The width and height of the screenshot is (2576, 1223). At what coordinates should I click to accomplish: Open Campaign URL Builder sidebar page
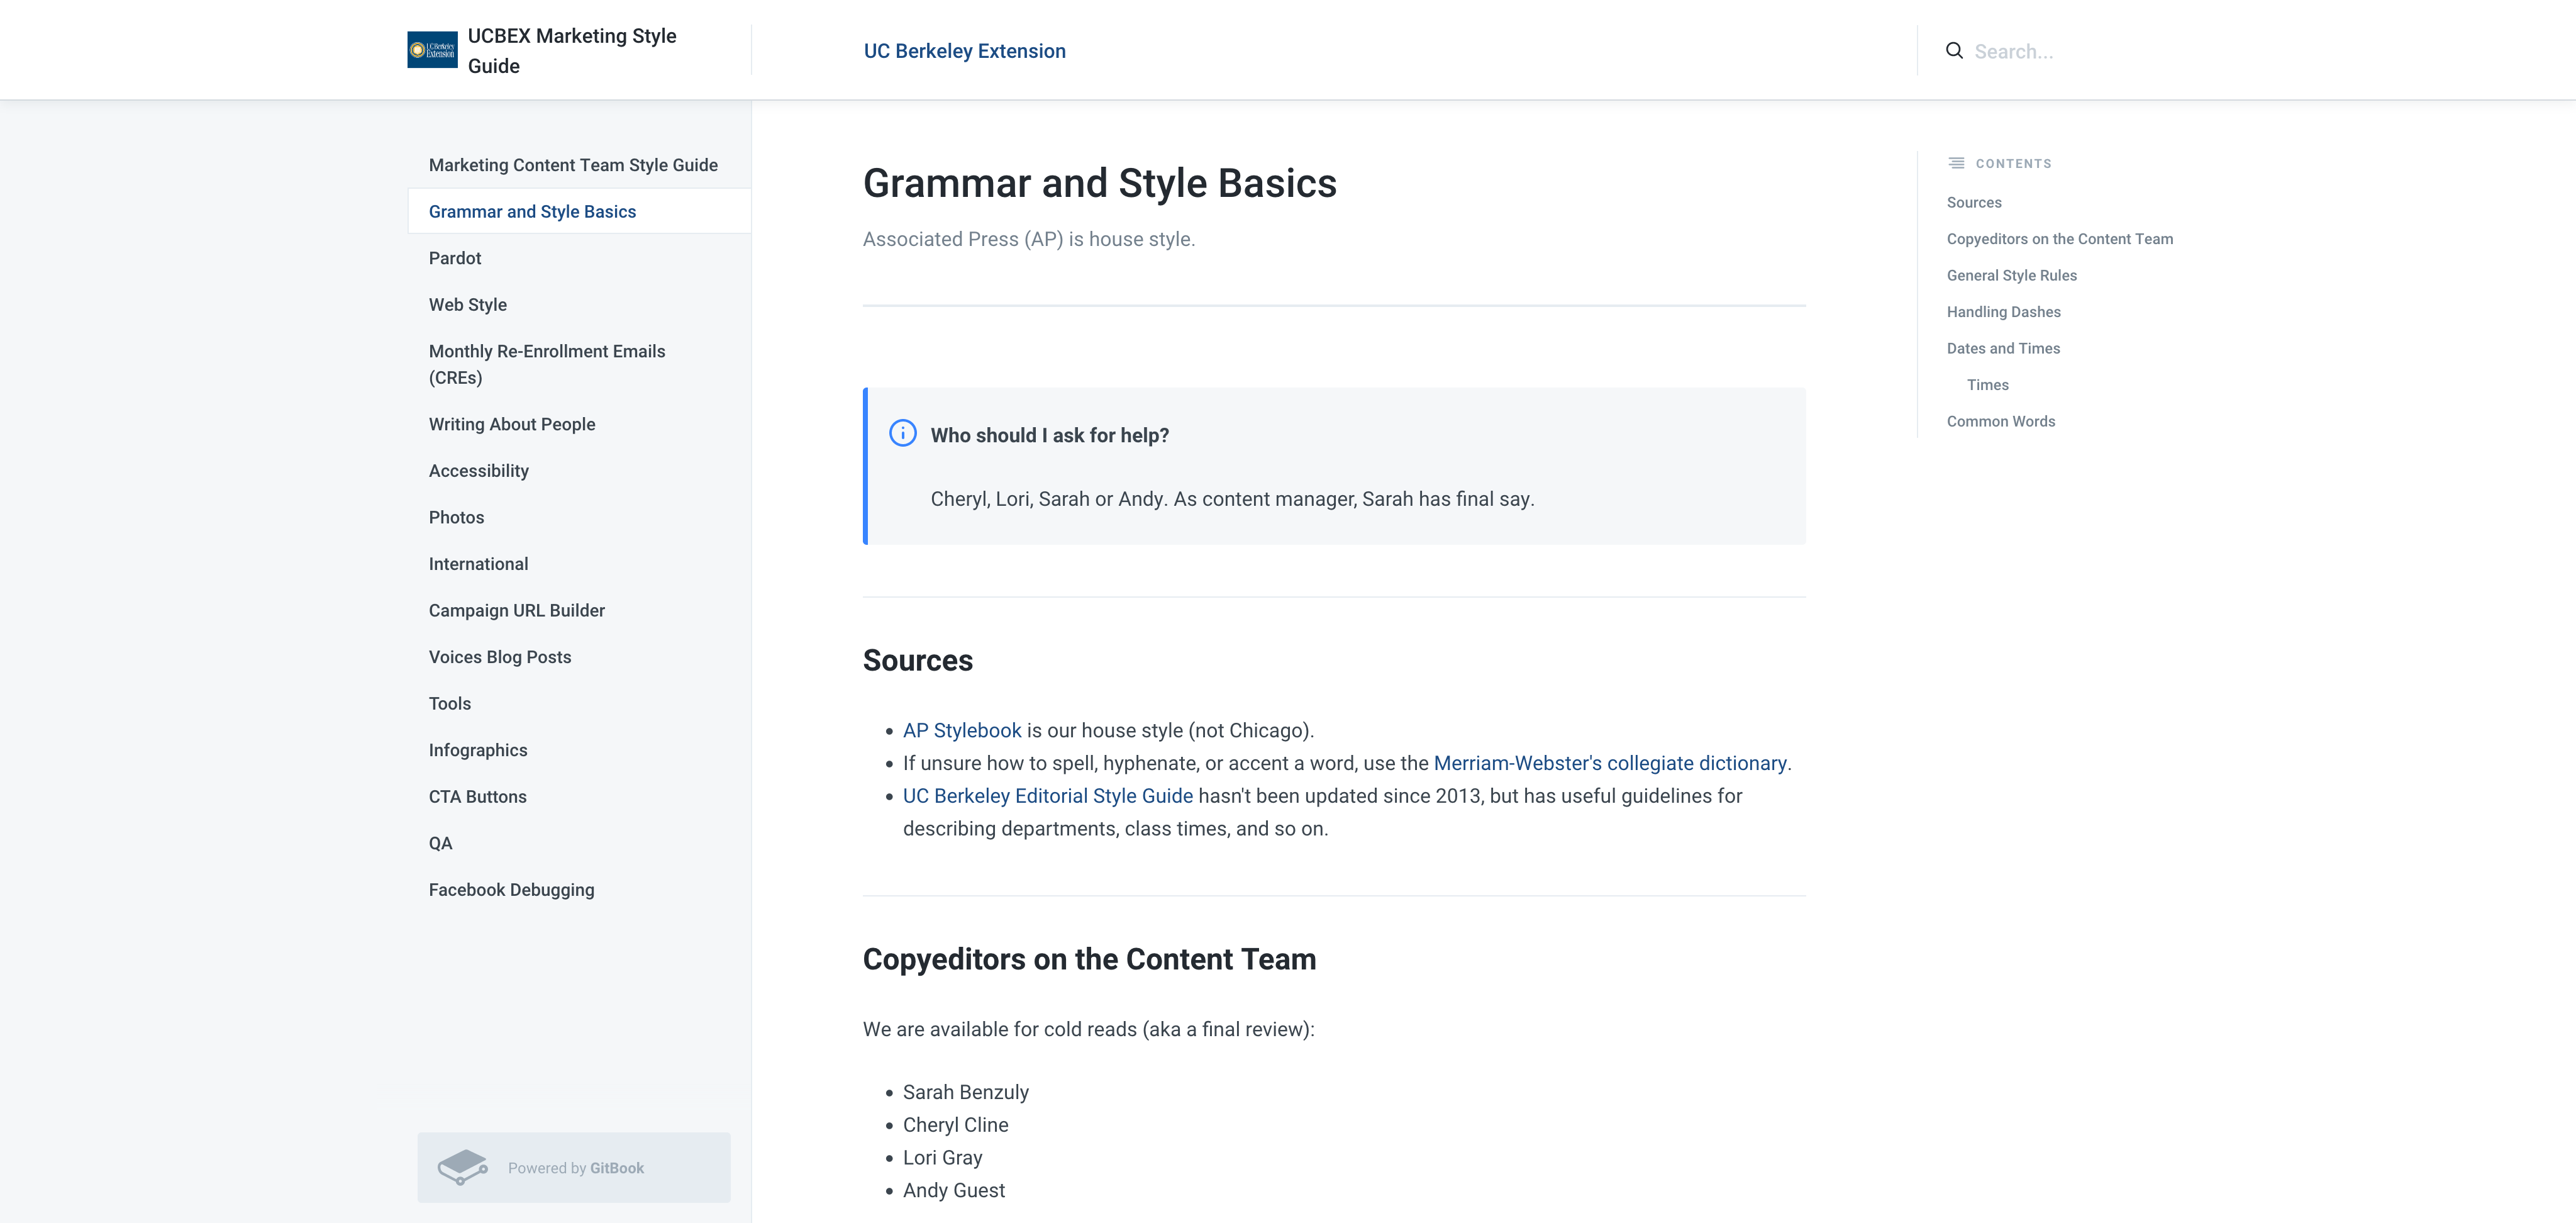516,610
